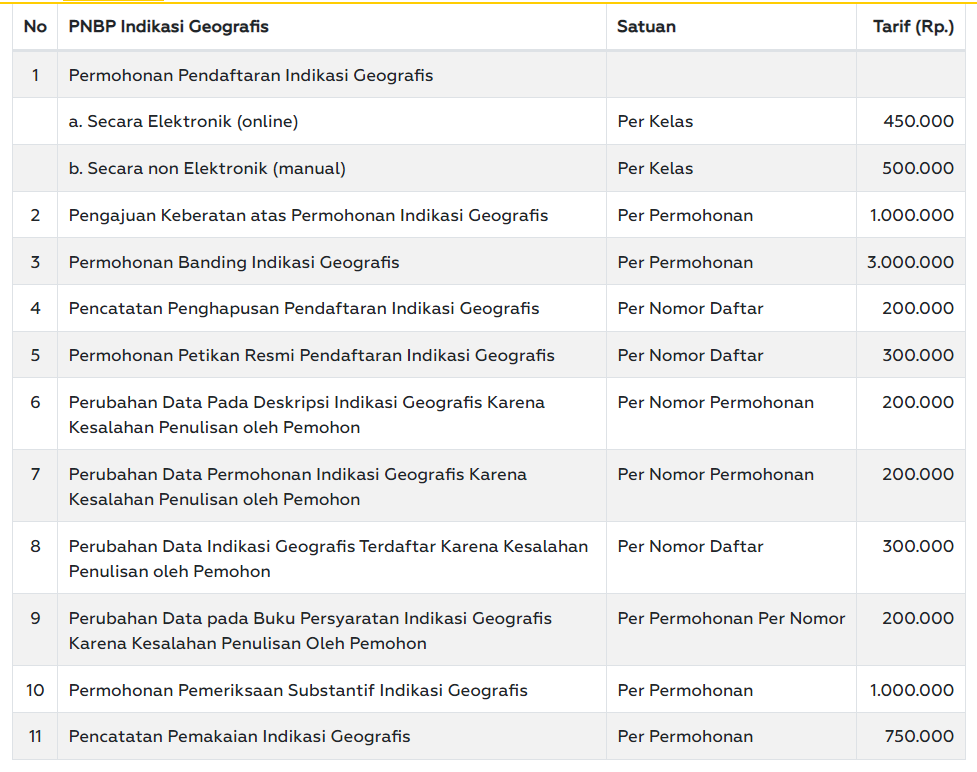Select "Permohonan Pendaftaran Indikasi Geografis" row text
The image size is (977, 772).
pos(250,75)
